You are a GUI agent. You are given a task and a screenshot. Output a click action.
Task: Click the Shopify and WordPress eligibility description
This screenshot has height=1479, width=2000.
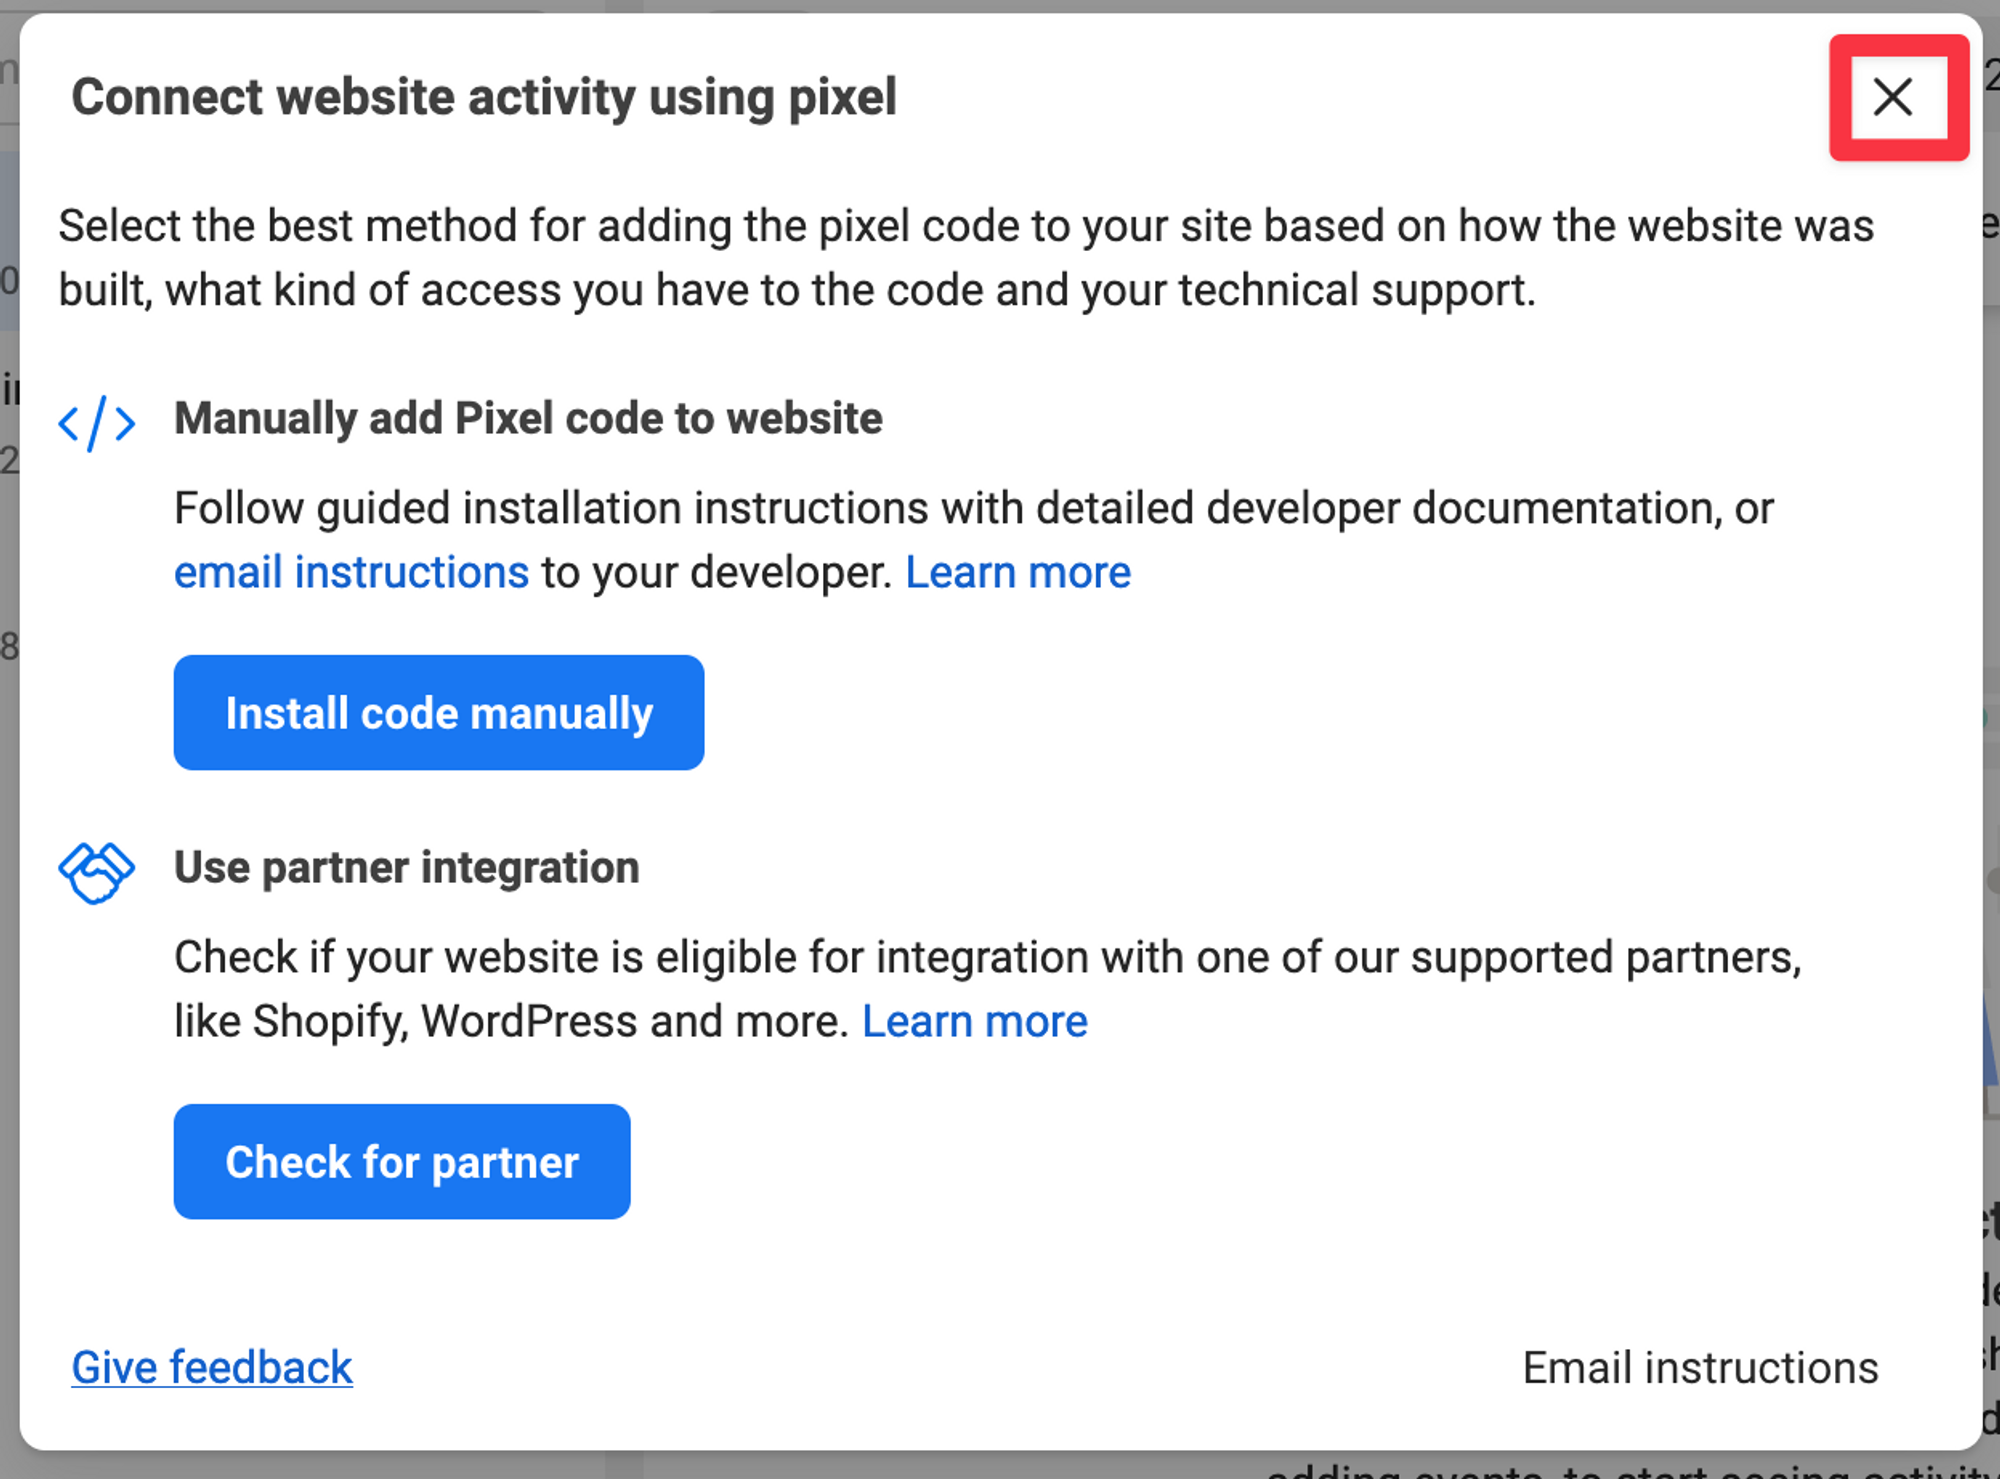click(x=986, y=958)
